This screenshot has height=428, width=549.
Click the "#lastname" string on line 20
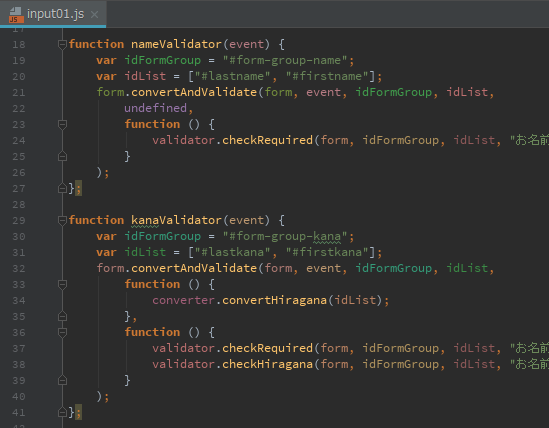[x=232, y=76]
